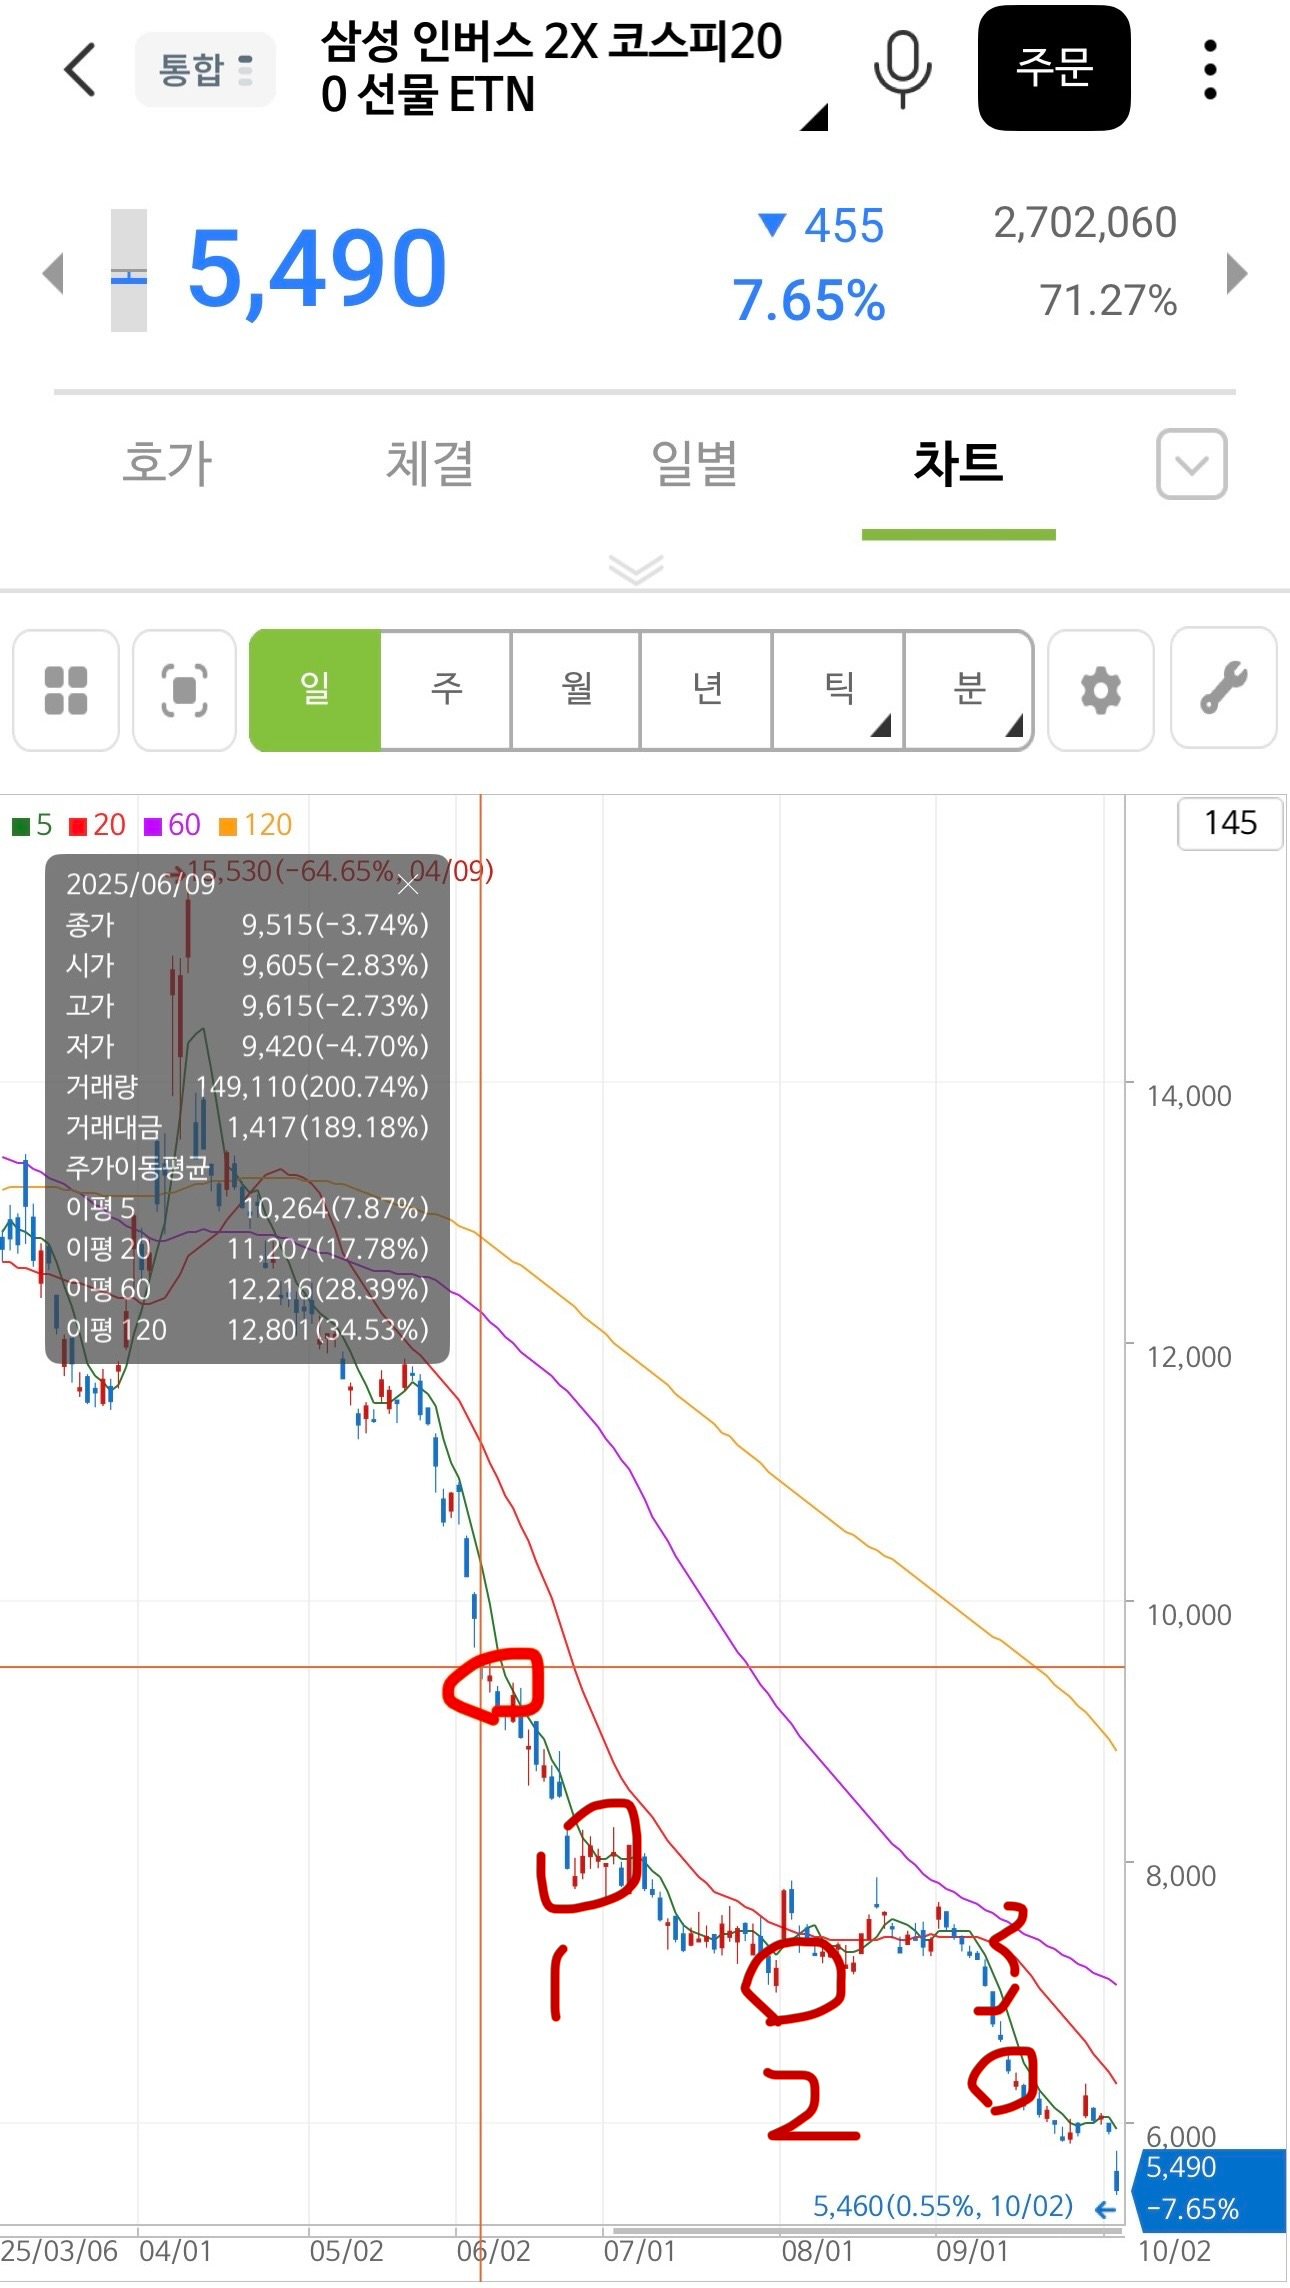This screenshot has height=2288, width=1290.
Task: Switch to the 체결 tab
Action: pos(430,464)
